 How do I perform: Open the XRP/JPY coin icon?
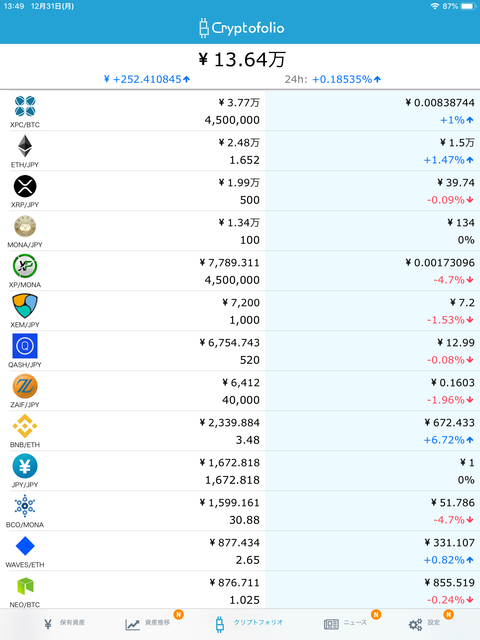pos(25,186)
